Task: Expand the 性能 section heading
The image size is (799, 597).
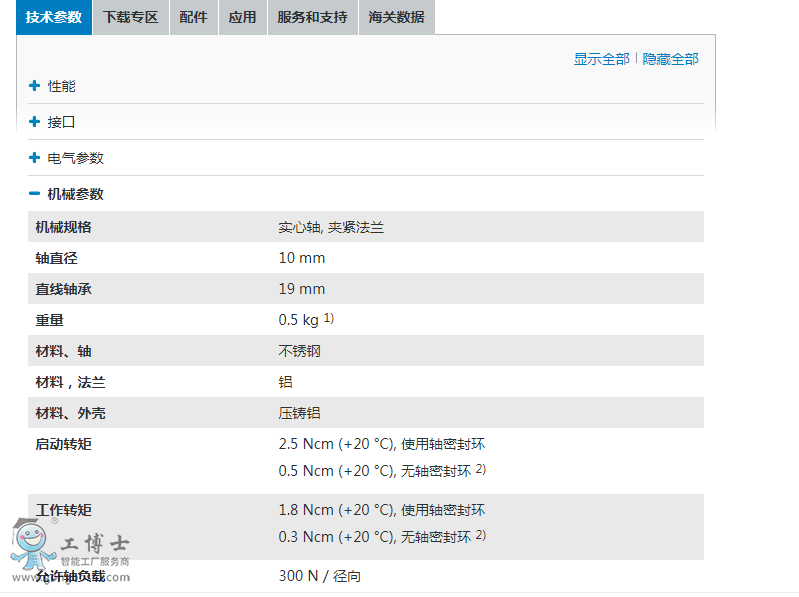Action: pyautogui.click(x=62, y=86)
